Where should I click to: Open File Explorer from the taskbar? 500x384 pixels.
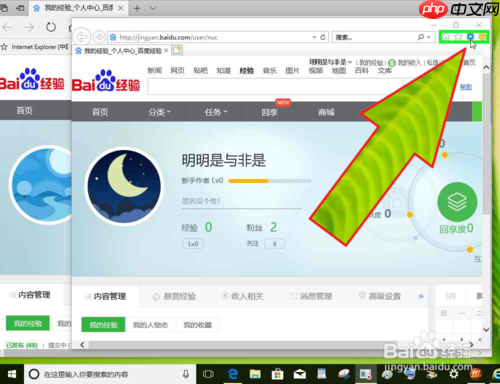point(255,374)
